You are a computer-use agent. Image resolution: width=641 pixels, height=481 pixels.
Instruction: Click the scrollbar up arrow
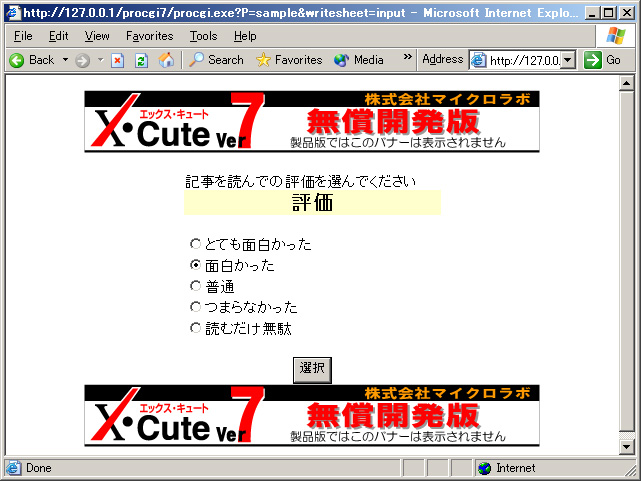click(x=626, y=83)
